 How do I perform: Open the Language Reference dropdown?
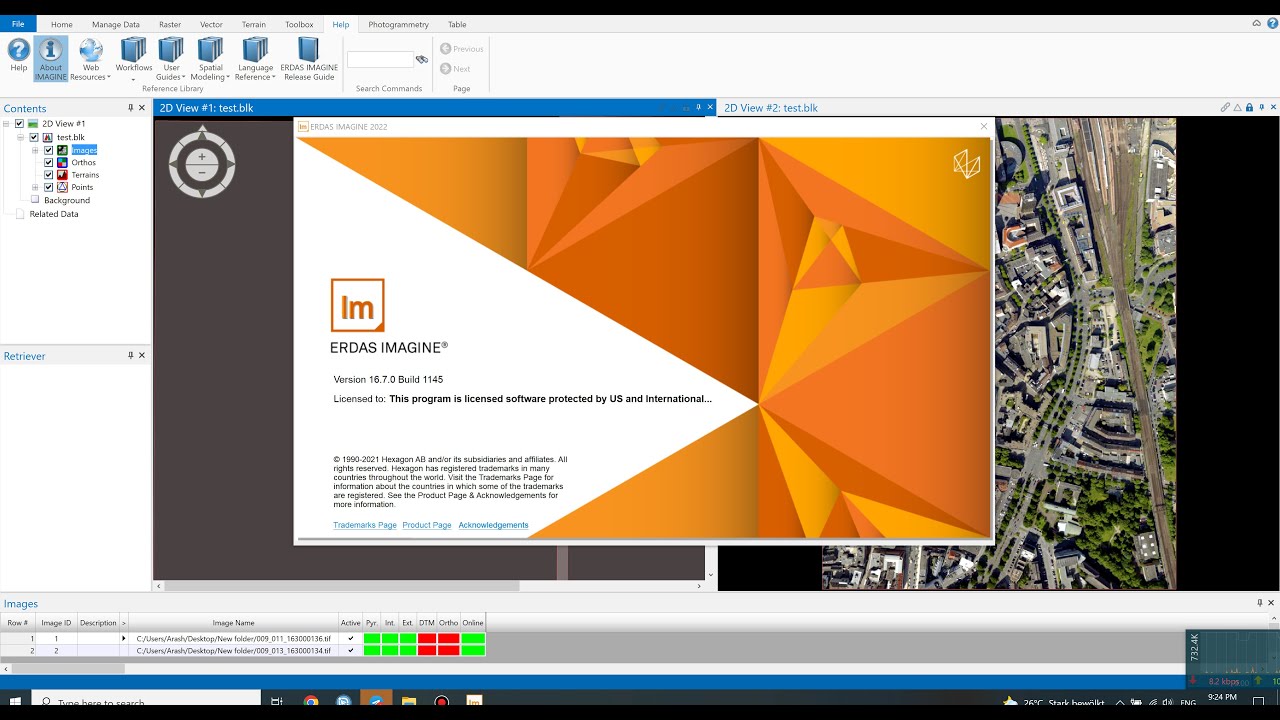[255, 59]
